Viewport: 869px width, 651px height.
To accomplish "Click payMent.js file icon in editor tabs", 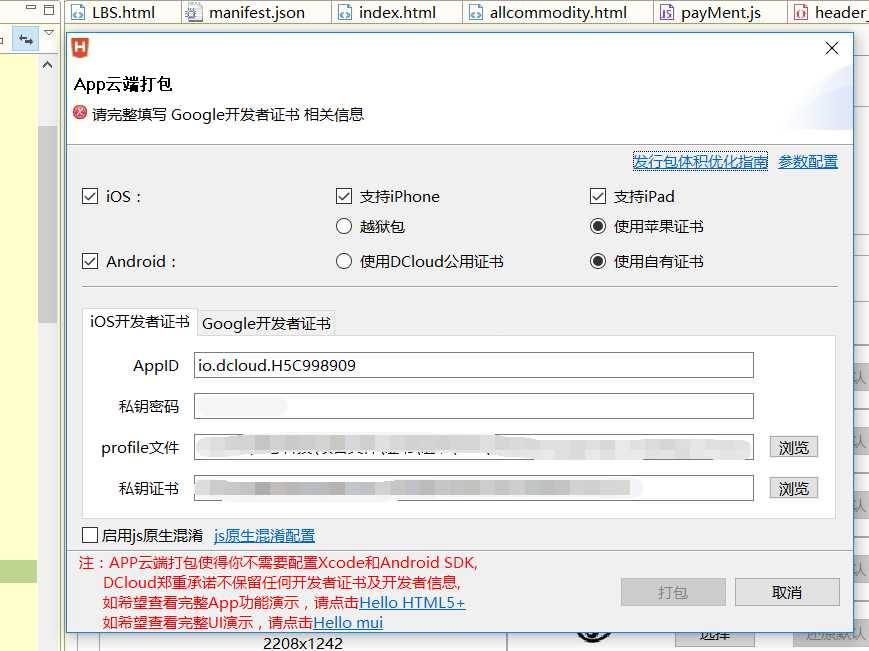I will coord(666,12).
